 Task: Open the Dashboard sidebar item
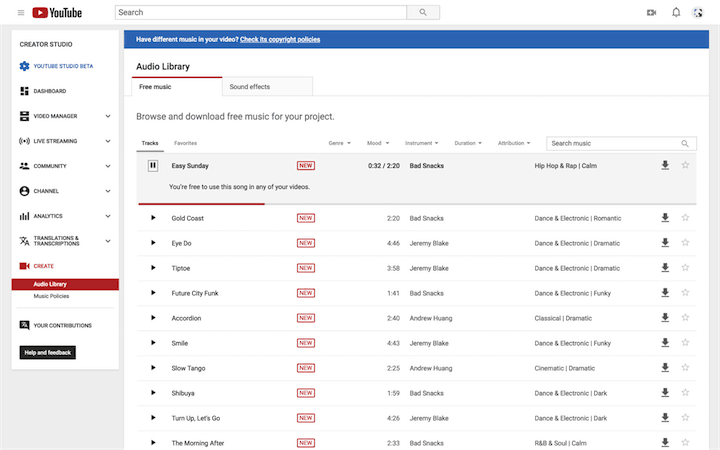tap(43, 91)
